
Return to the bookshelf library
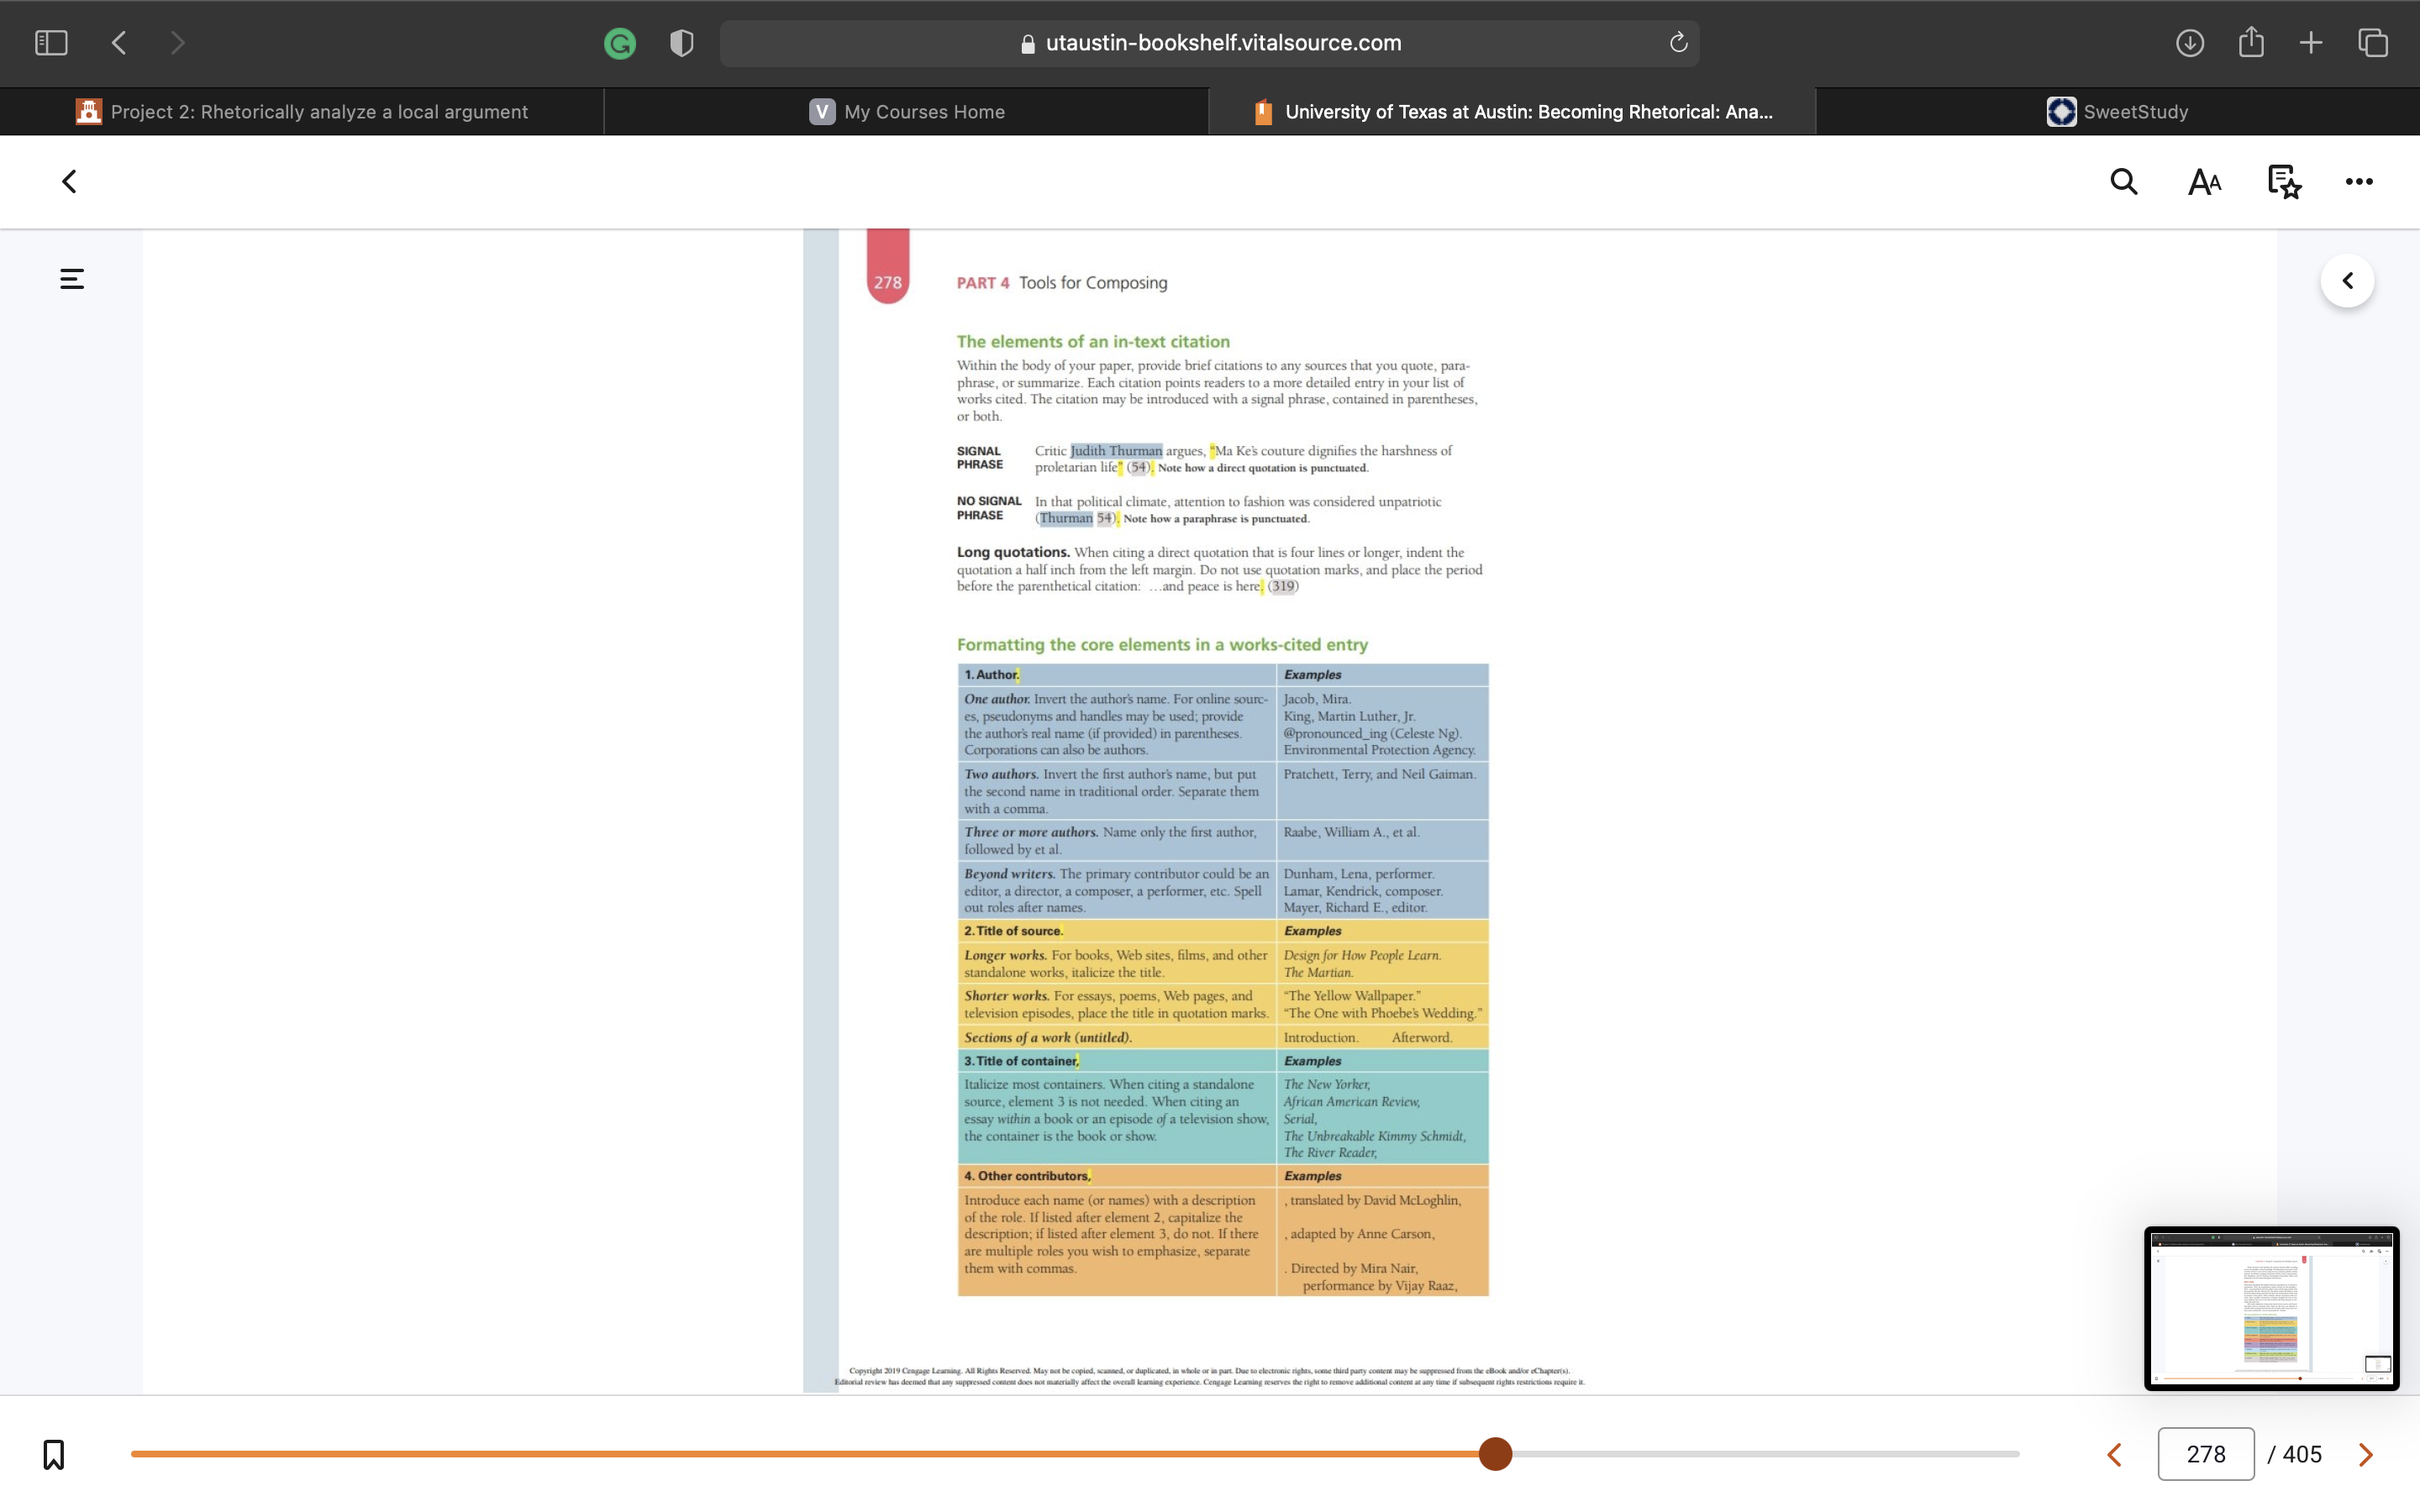coord(69,182)
